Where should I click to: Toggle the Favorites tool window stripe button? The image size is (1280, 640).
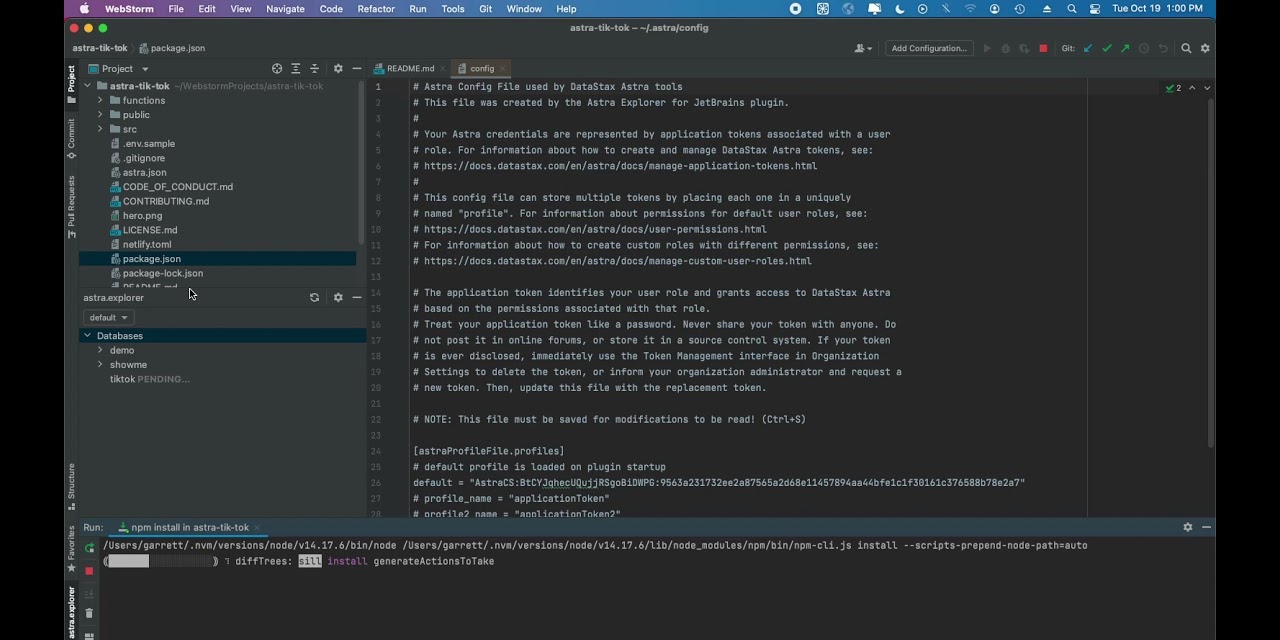pos(71,548)
